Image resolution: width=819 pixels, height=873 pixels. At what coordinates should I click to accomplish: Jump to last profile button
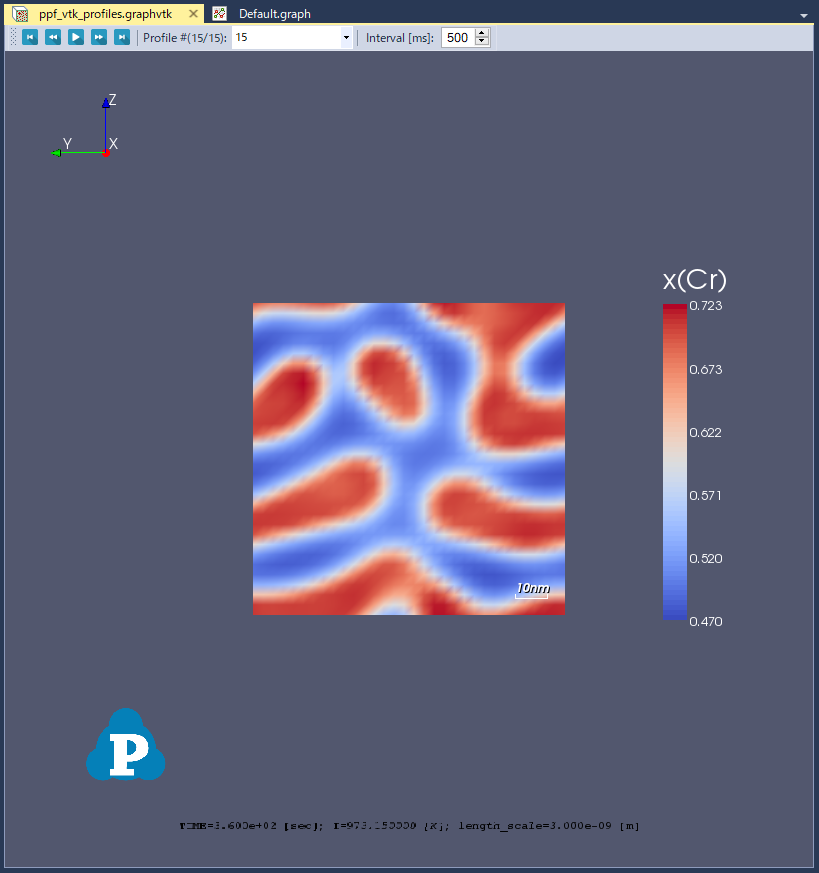pos(122,37)
